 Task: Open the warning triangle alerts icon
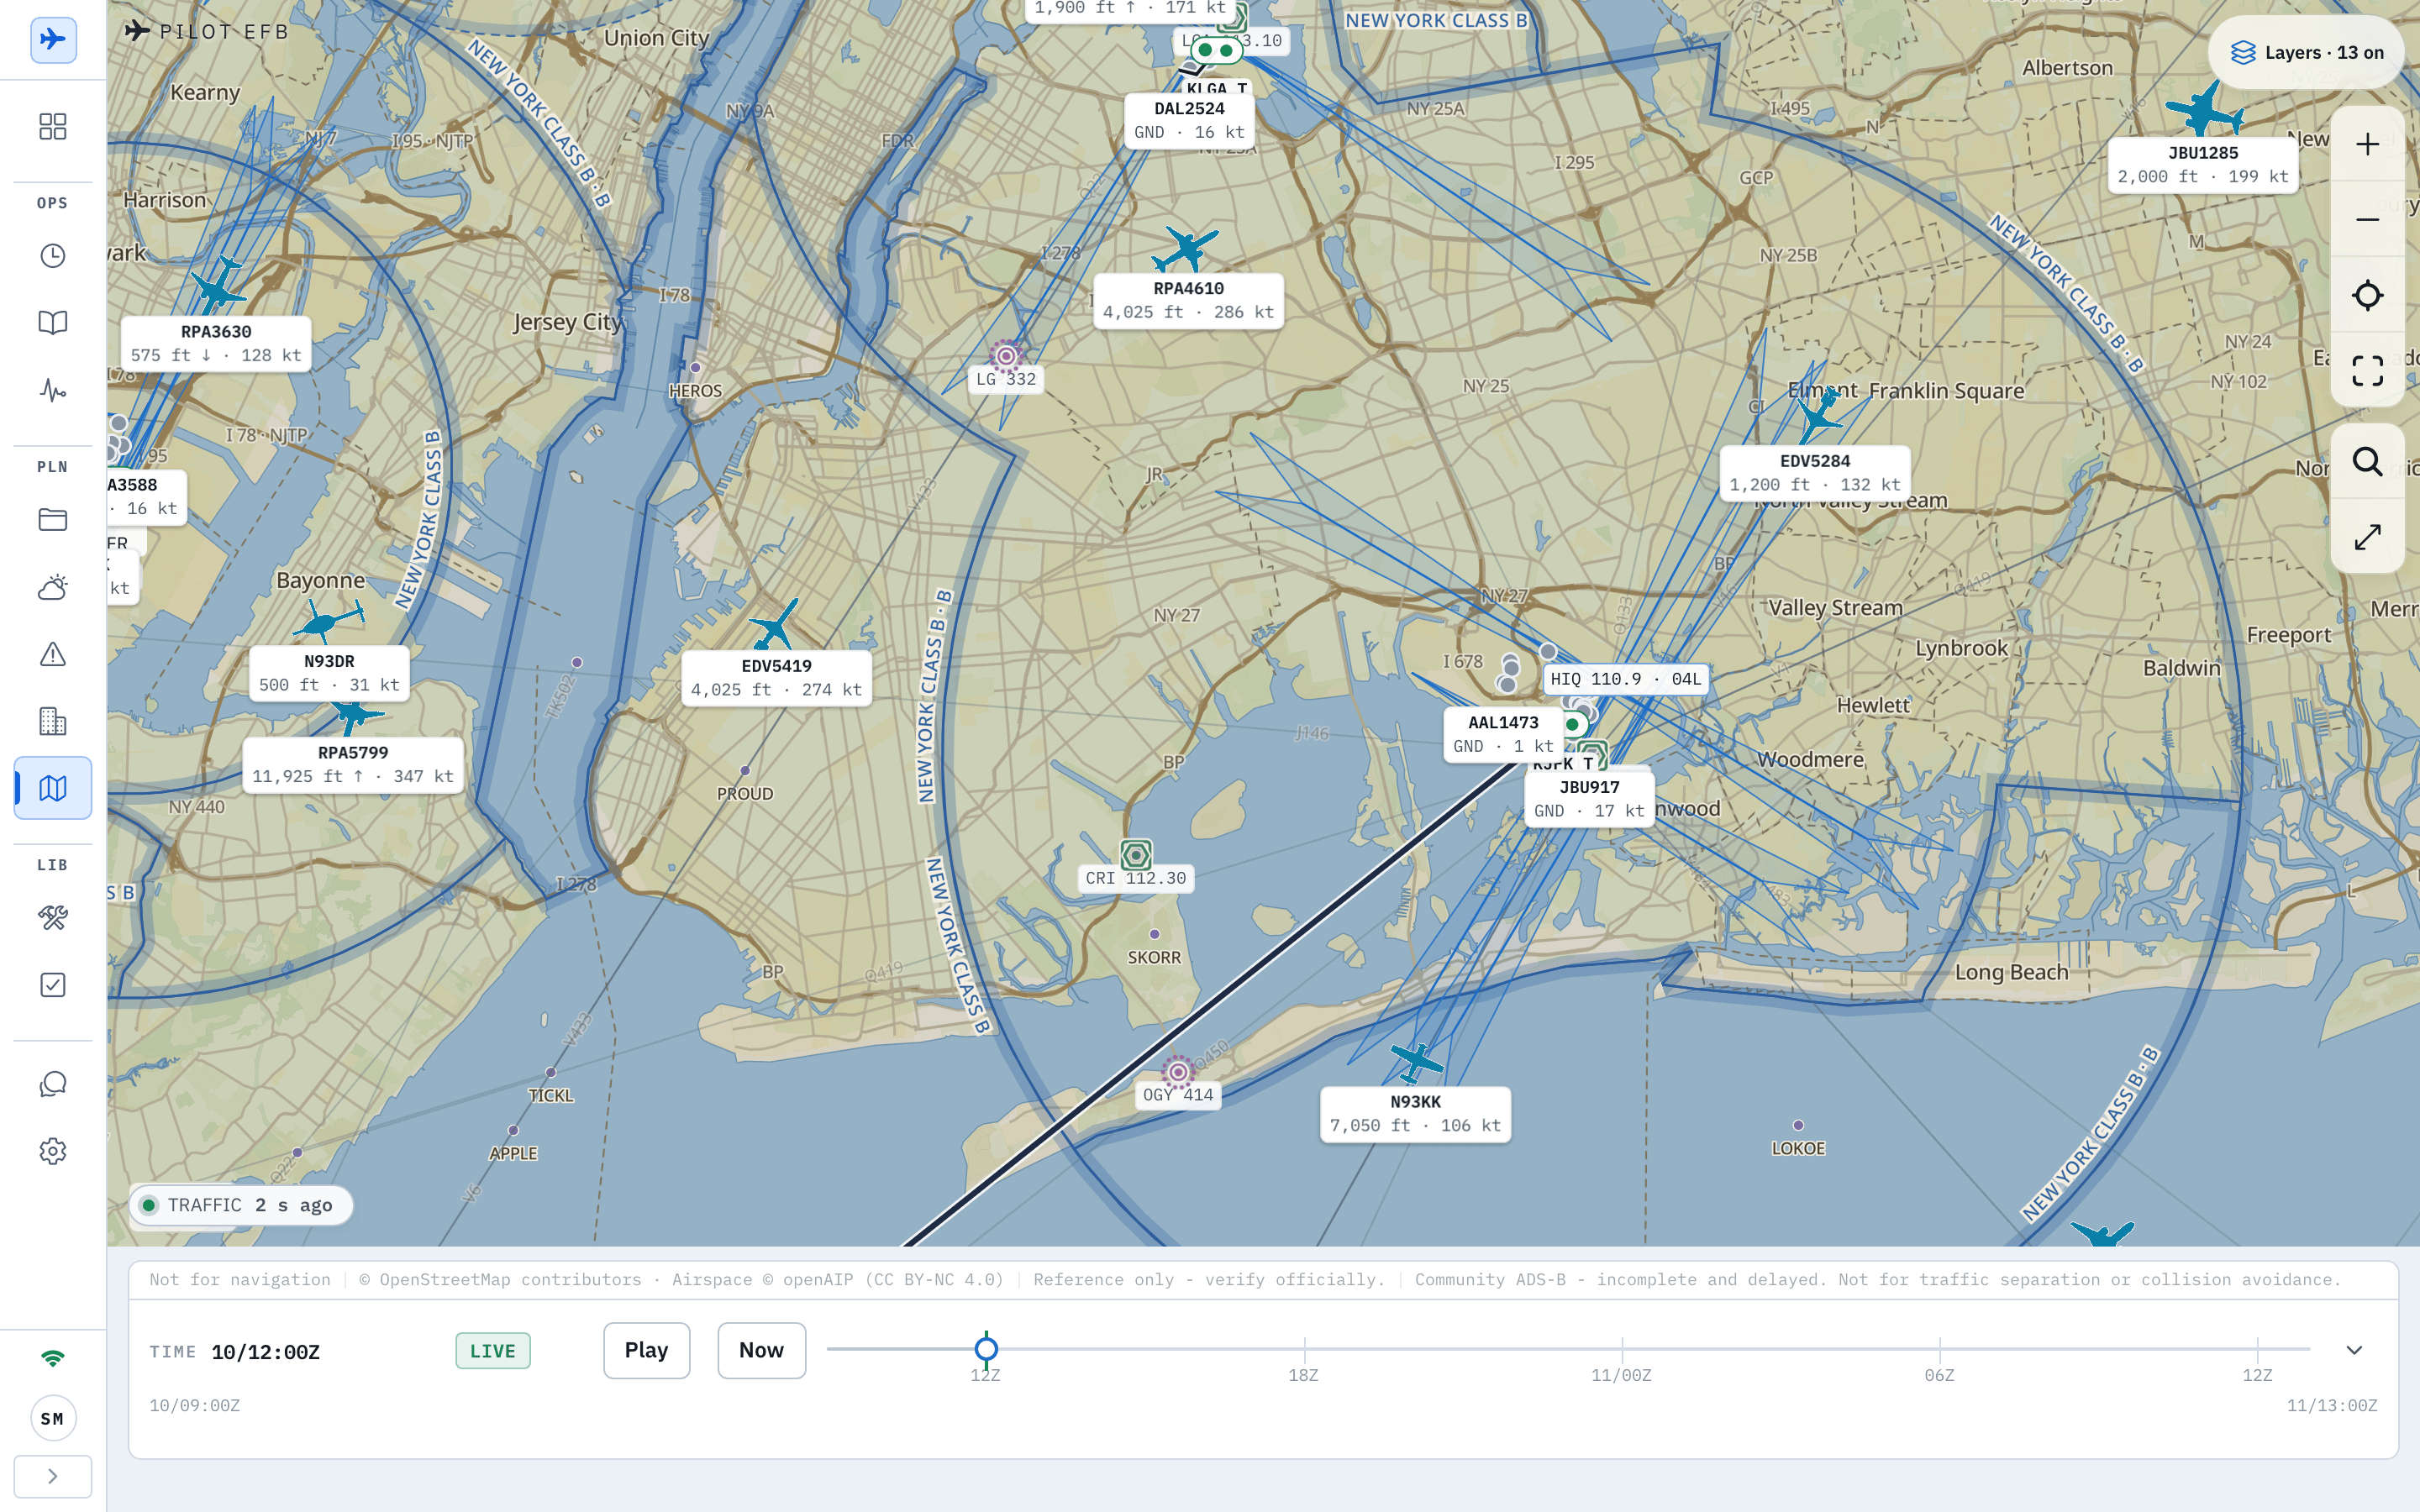point(53,654)
